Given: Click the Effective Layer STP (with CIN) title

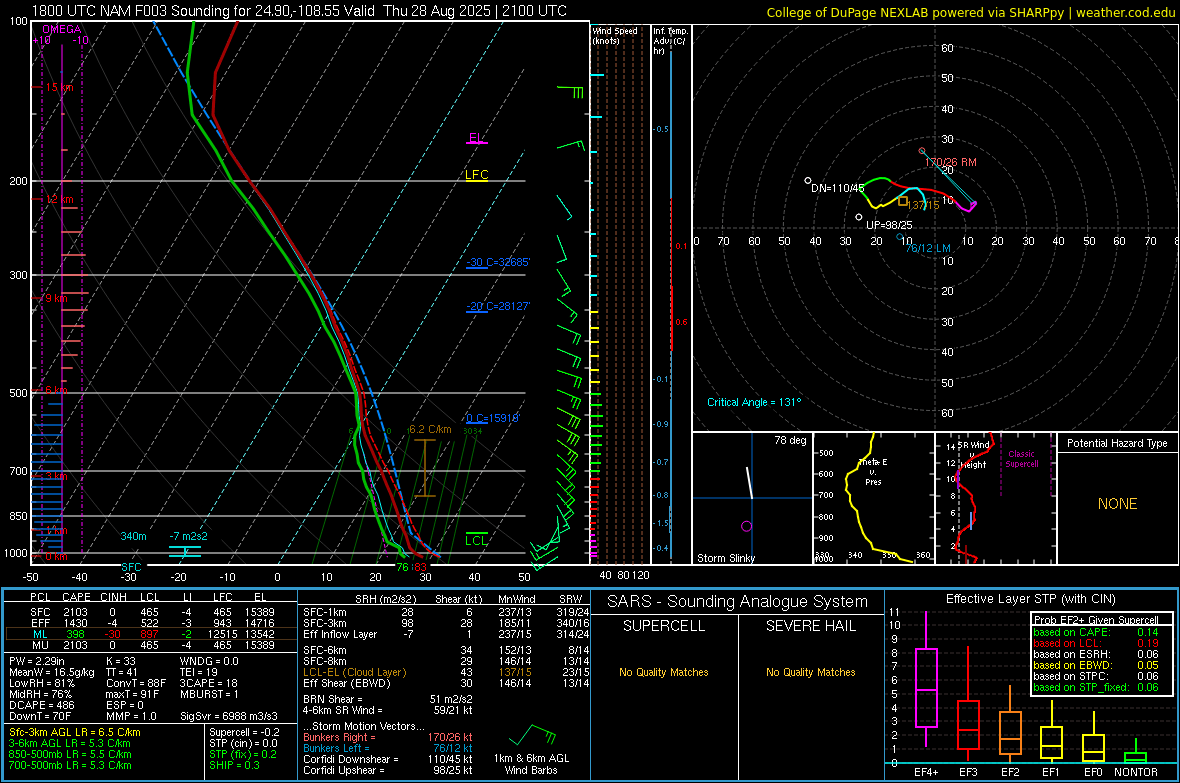Looking at the screenshot, I should tap(1031, 599).
